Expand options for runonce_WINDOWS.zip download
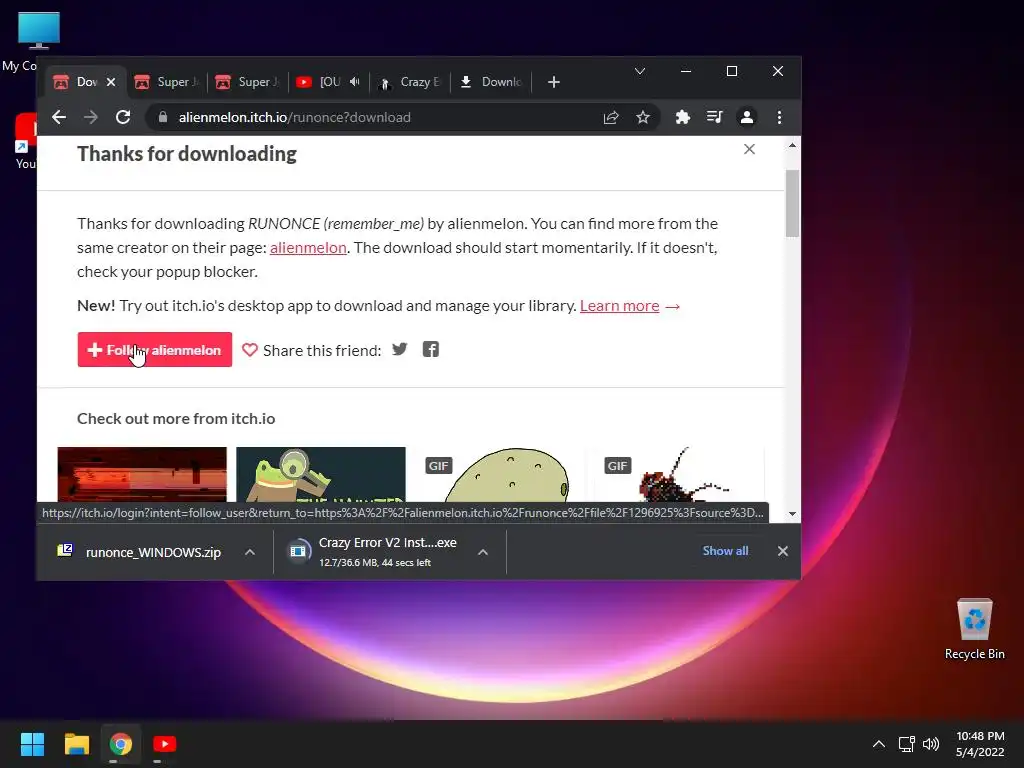This screenshot has height=768, width=1024. (249, 552)
